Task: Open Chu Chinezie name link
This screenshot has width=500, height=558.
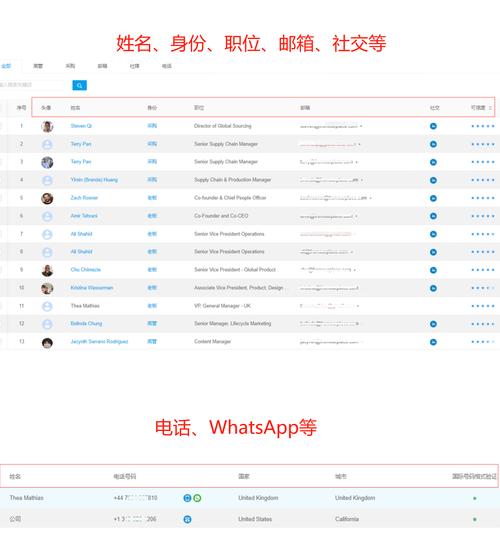Action: [85, 270]
